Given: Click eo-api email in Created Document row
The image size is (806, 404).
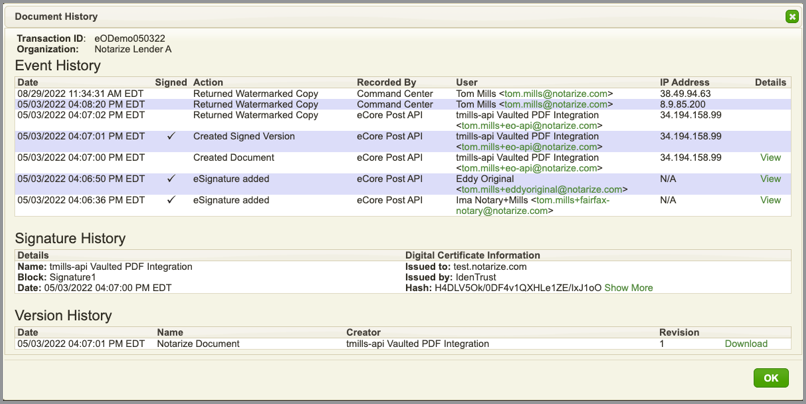Looking at the screenshot, I should click(527, 168).
